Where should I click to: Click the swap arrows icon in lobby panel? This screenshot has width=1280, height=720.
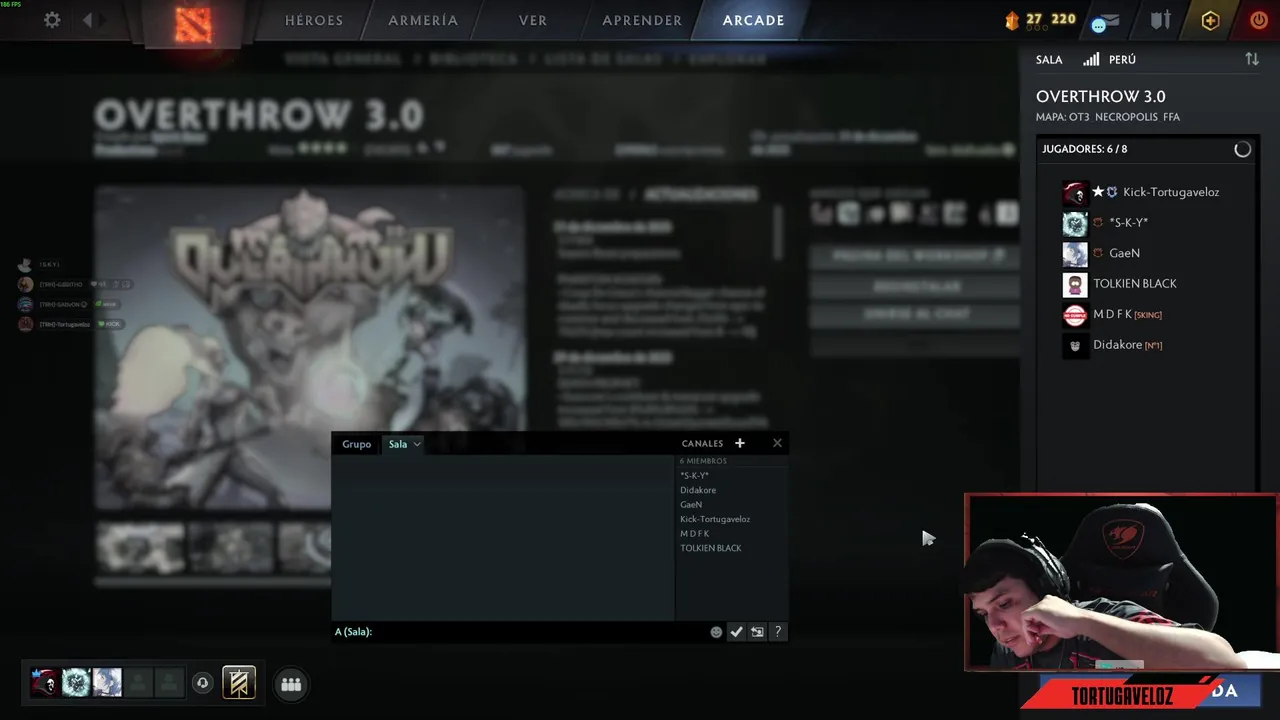1252,59
